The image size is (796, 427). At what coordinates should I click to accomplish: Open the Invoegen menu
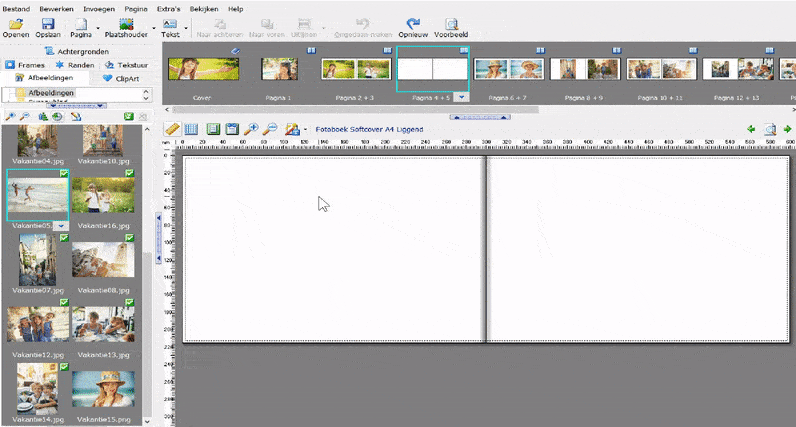pos(97,8)
